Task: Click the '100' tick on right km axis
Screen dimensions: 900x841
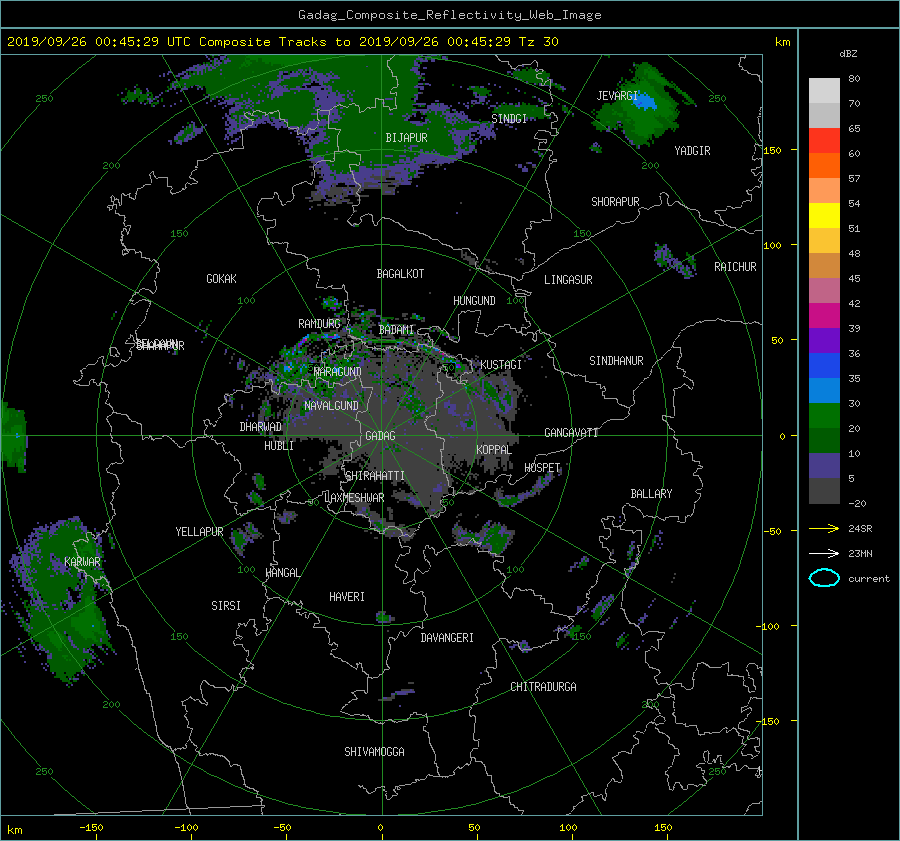Action: [772, 246]
